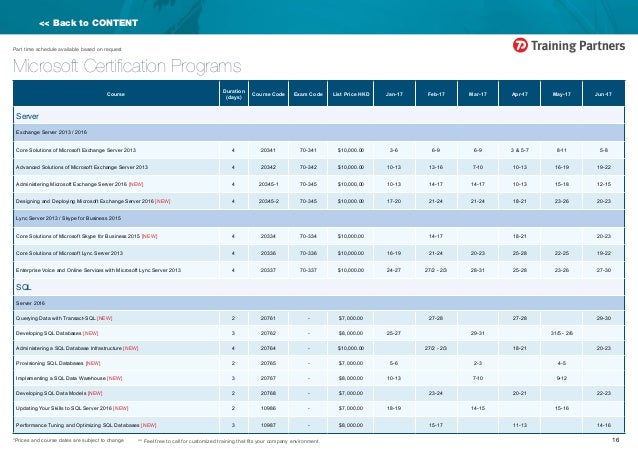
Task: Select the 'Developing SQL Data Models' course name
Action: point(59,393)
